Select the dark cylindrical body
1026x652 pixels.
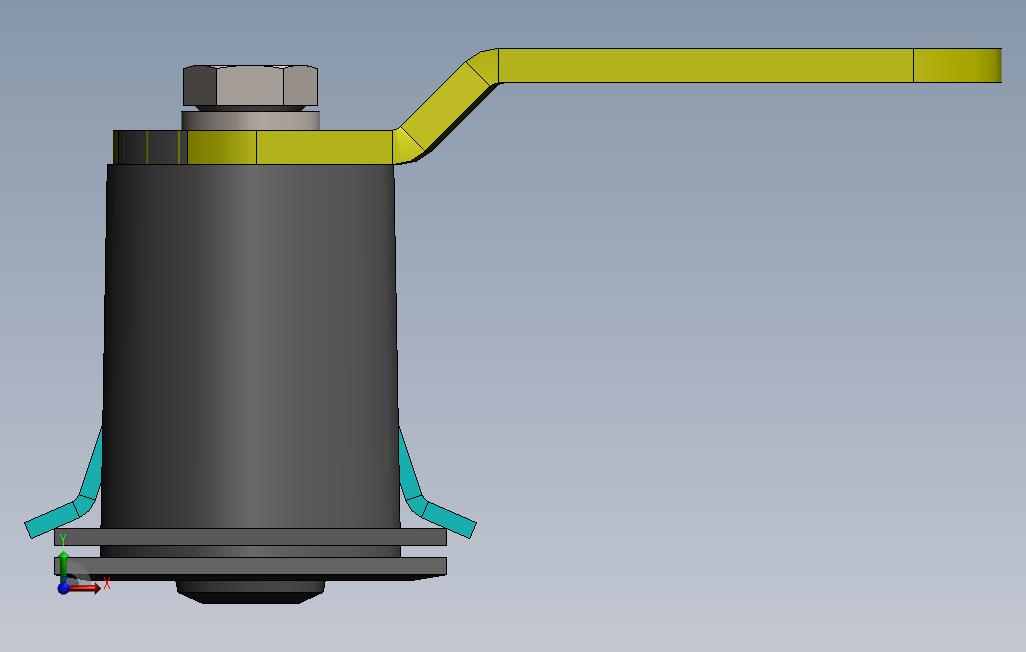[x=250, y=346]
